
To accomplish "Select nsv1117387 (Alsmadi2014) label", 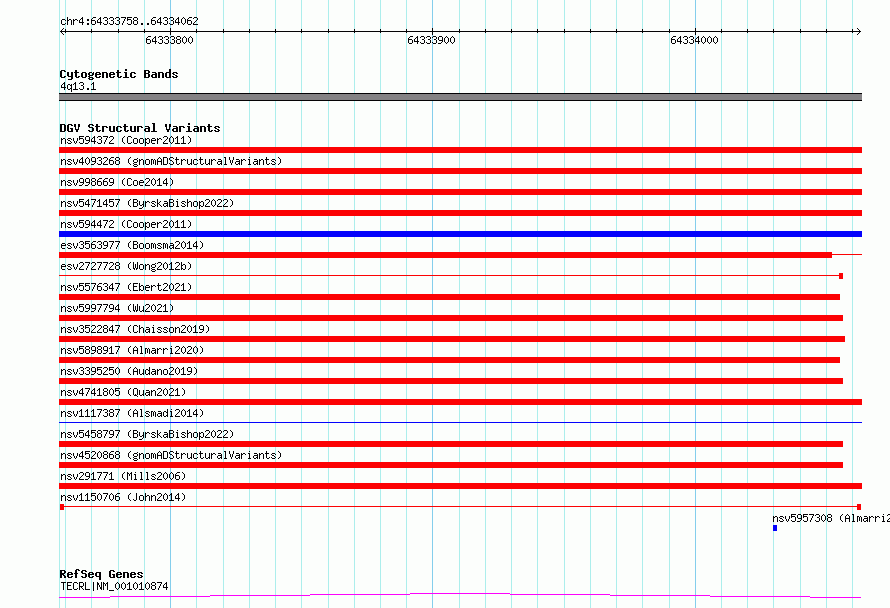I will coord(132,413).
